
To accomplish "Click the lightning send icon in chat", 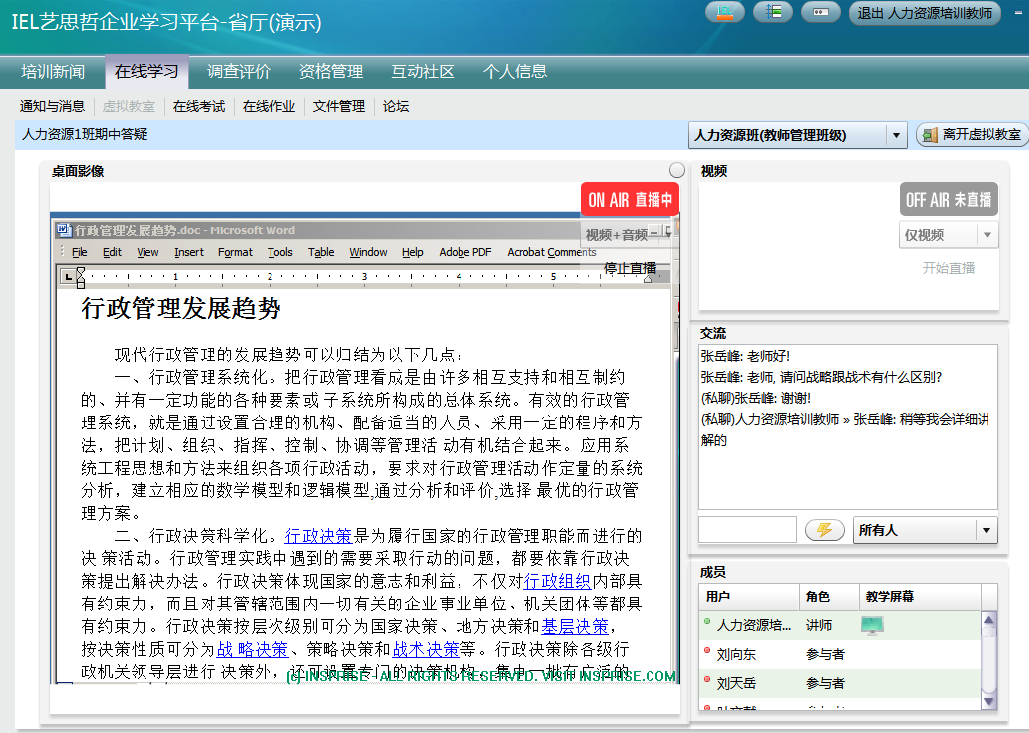I will (x=825, y=530).
